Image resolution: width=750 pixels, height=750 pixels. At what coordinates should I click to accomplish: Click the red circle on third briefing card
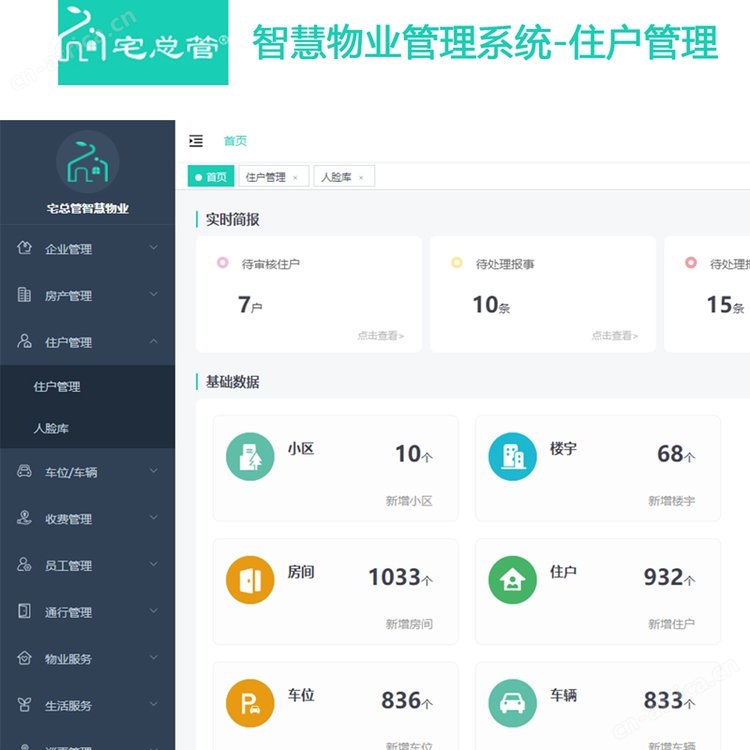(x=691, y=263)
